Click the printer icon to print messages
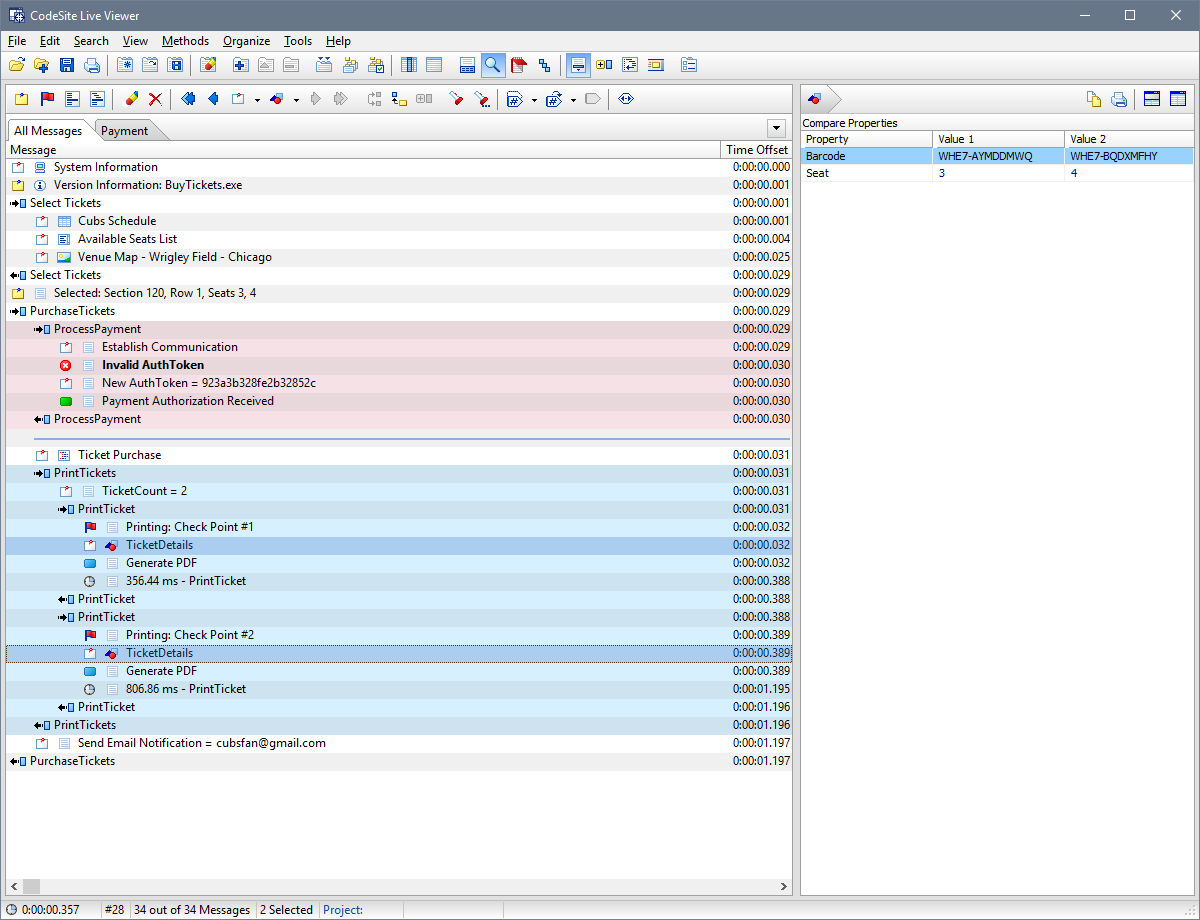This screenshot has height=920, width=1200. click(x=91, y=64)
